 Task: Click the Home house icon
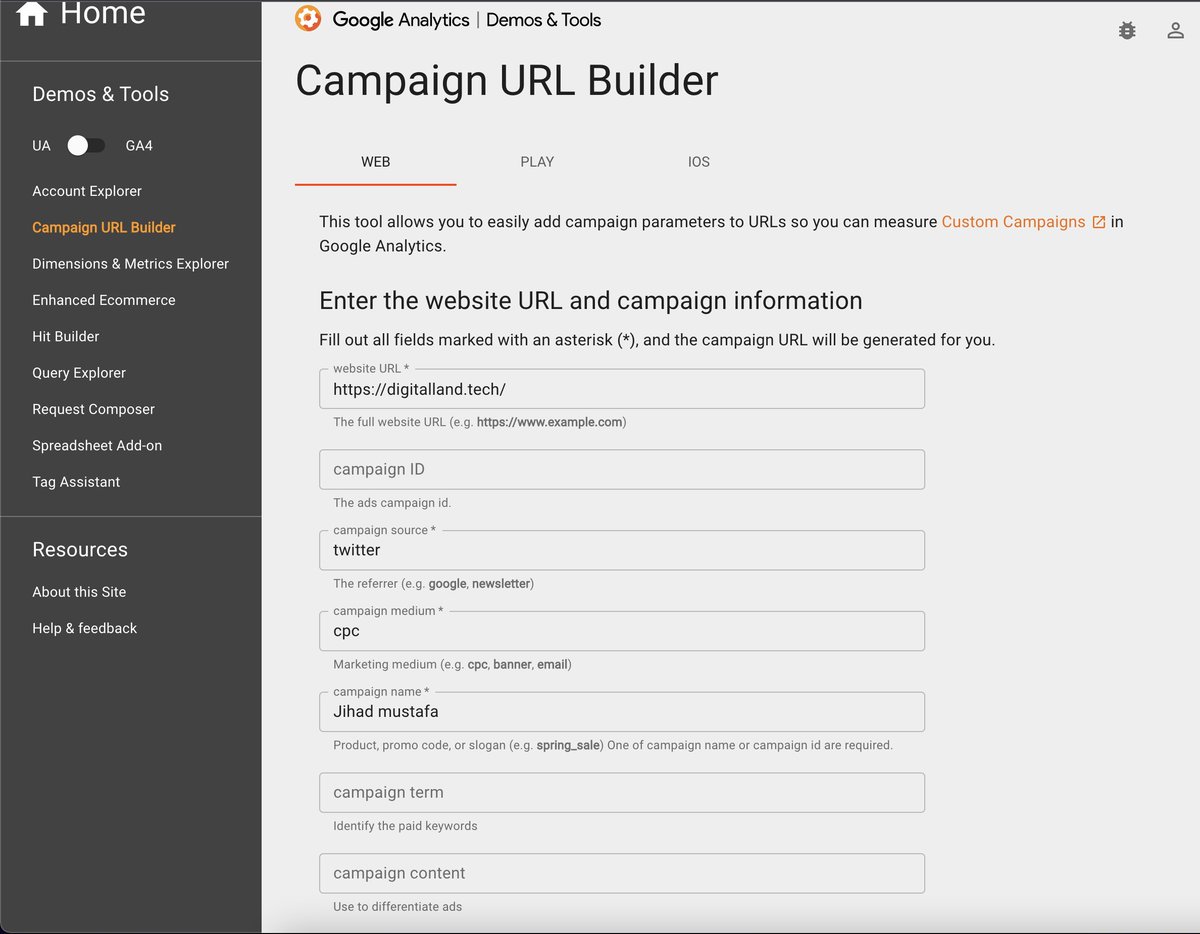[32, 14]
